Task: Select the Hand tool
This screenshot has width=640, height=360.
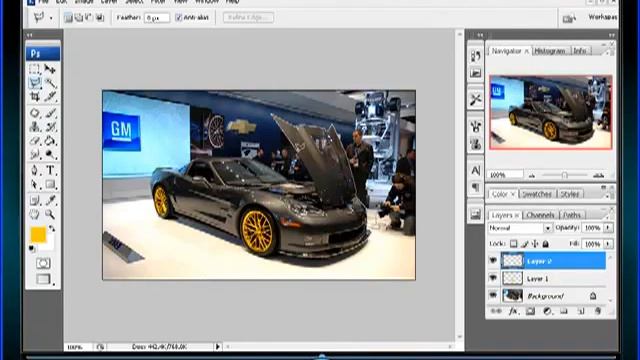Action: [35, 214]
